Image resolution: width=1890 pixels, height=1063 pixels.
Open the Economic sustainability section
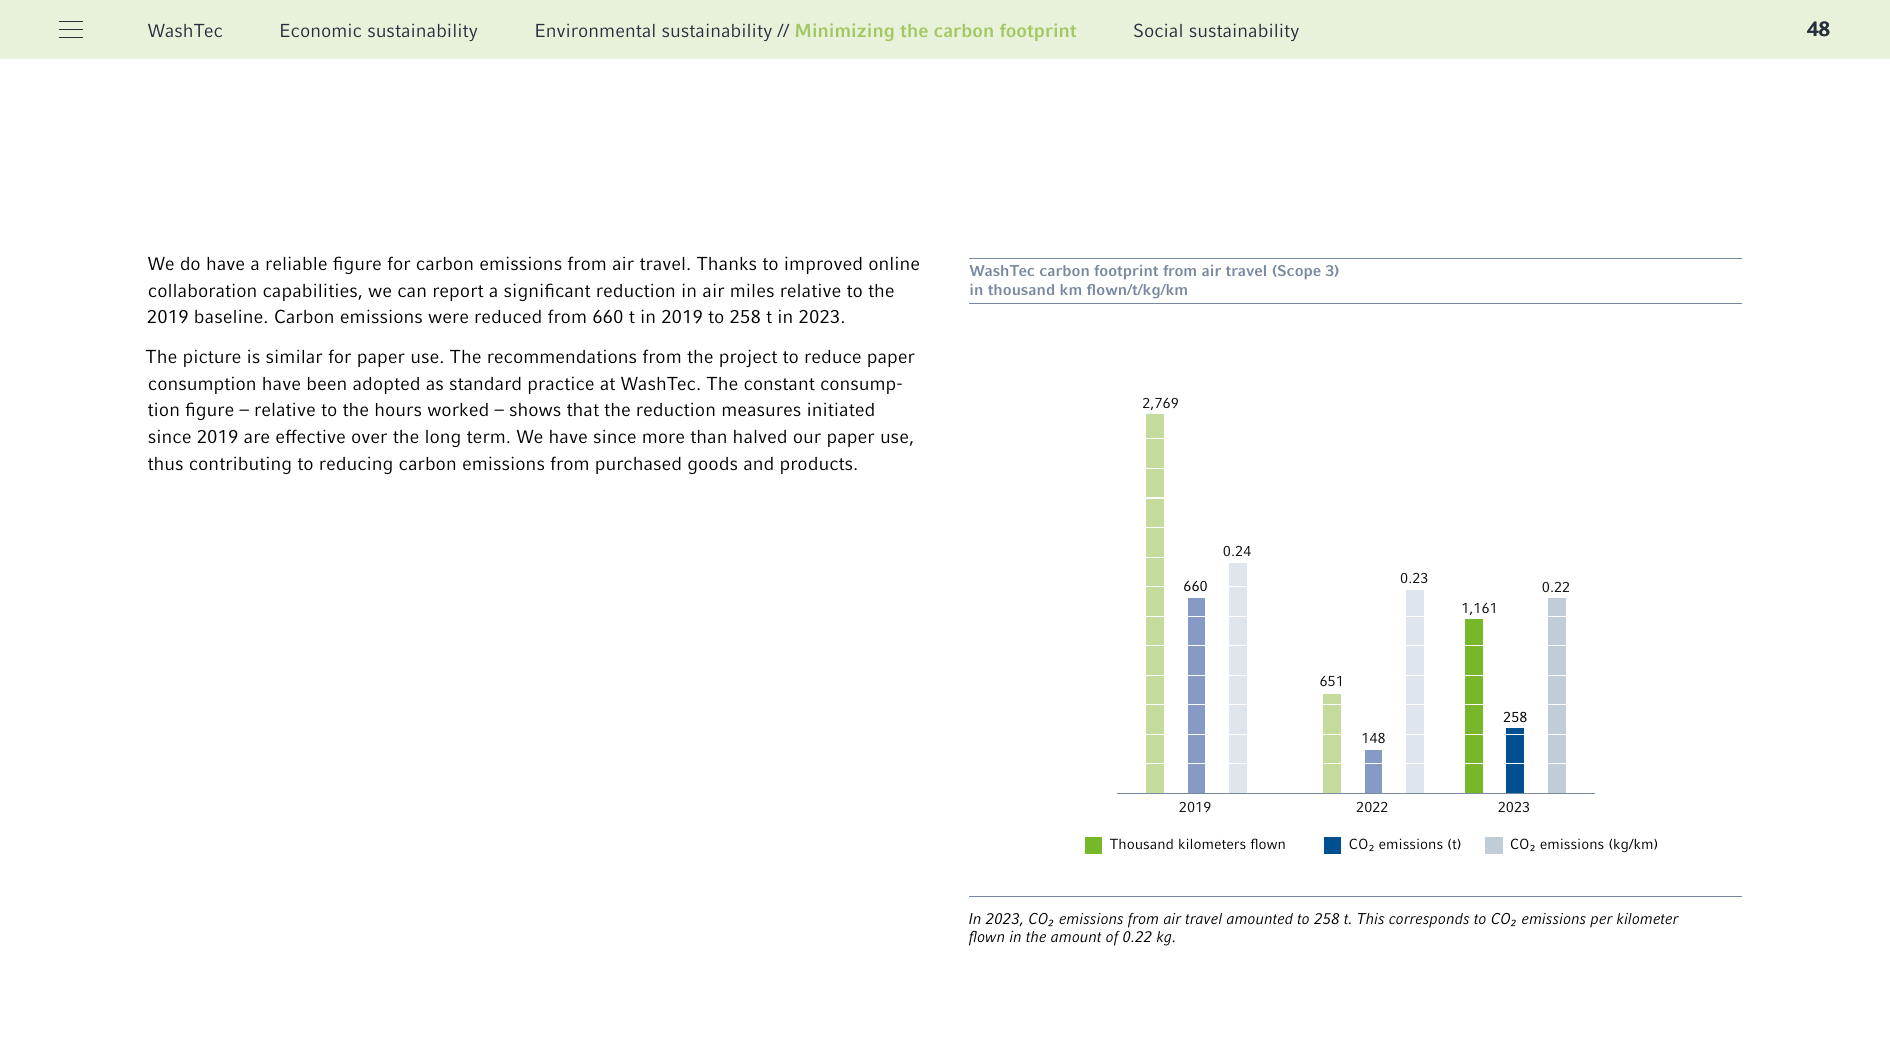pyautogui.click(x=378, y=31)
